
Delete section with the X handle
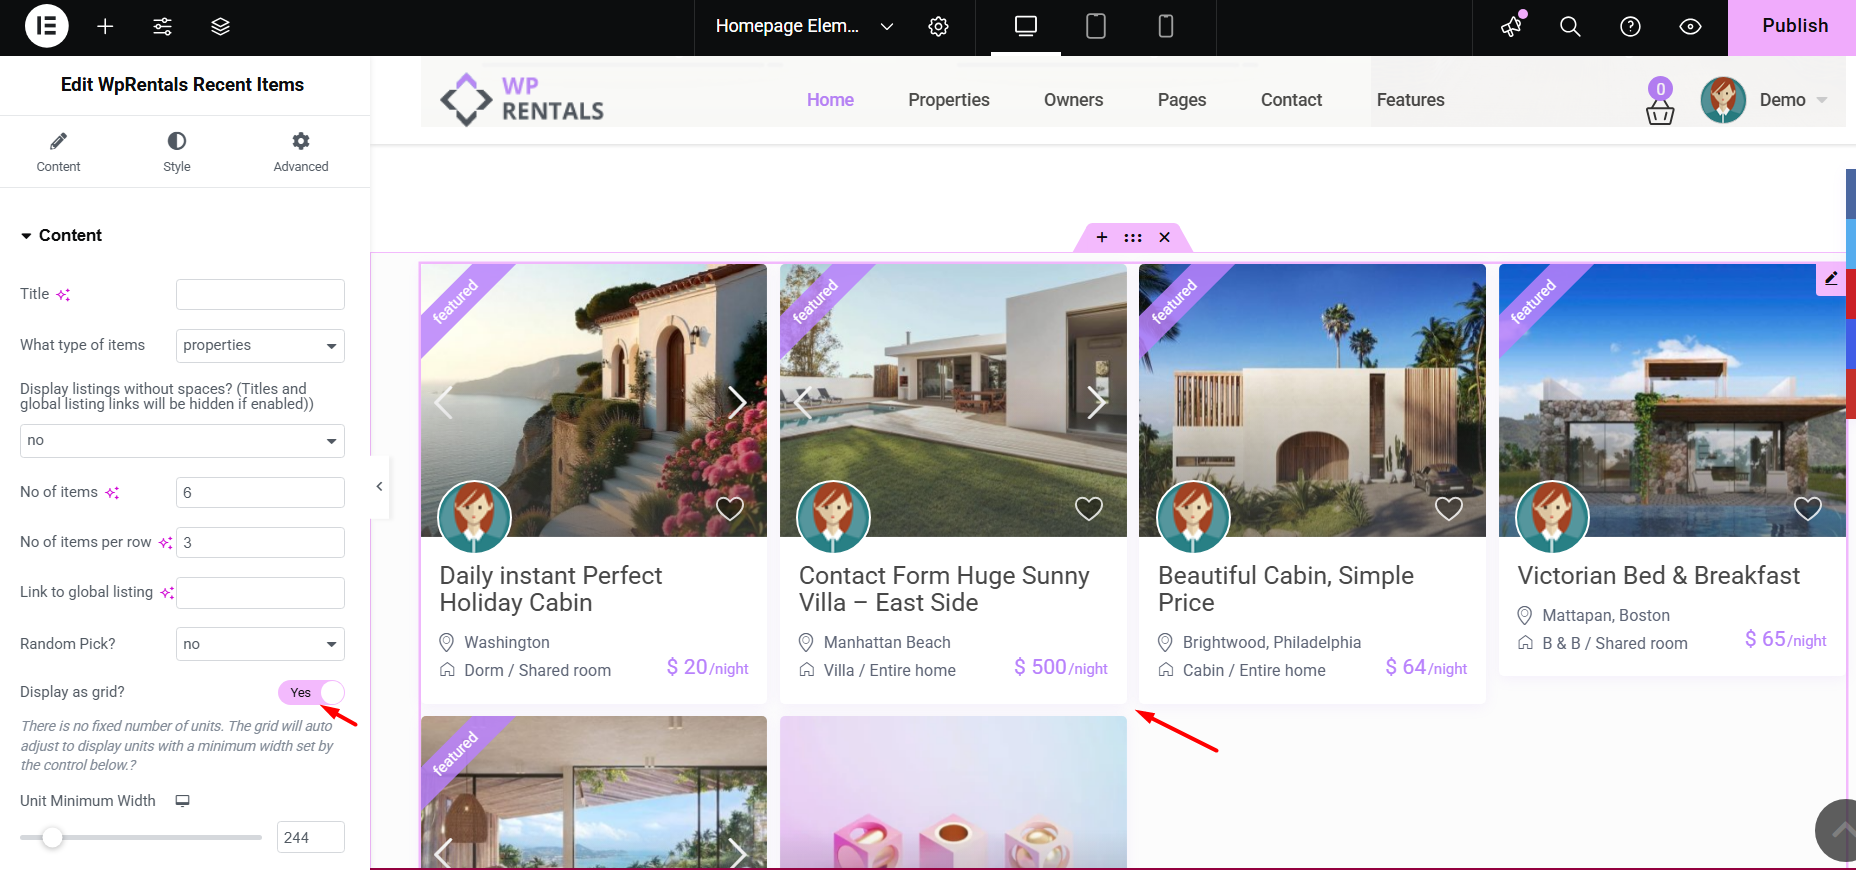[x=1164, y=237]
